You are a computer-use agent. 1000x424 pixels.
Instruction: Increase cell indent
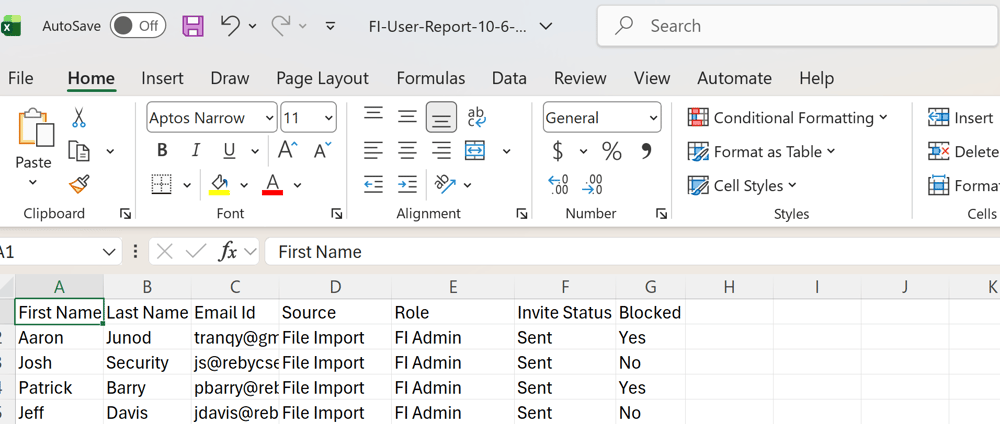point(407,185)
